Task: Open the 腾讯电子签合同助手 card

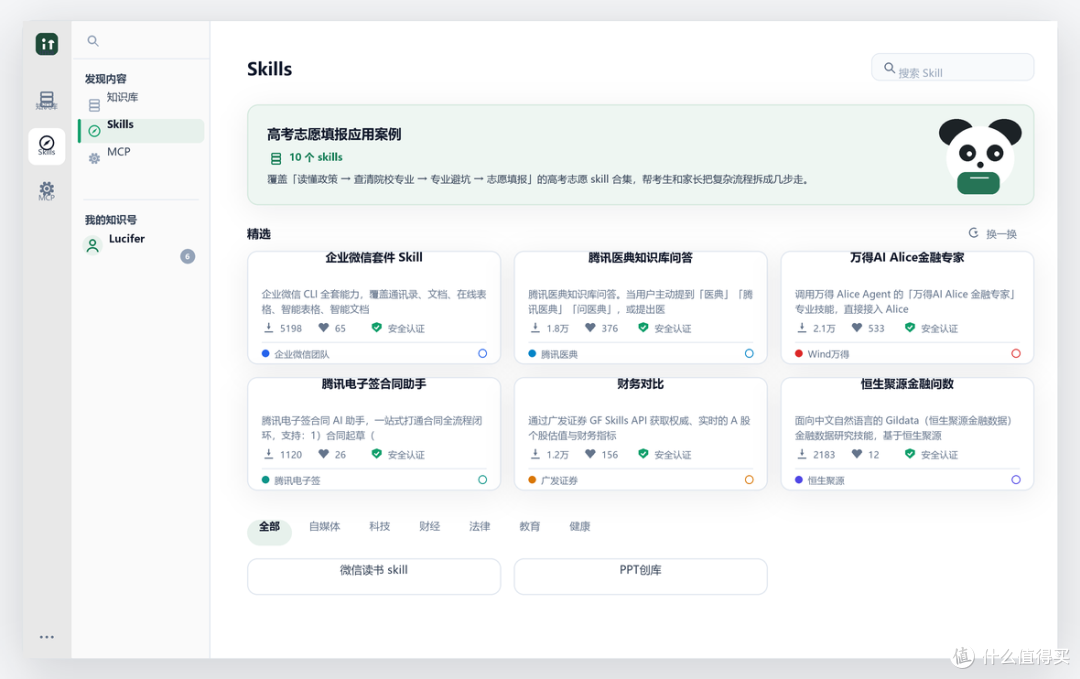Action: [x=374, y=434]
